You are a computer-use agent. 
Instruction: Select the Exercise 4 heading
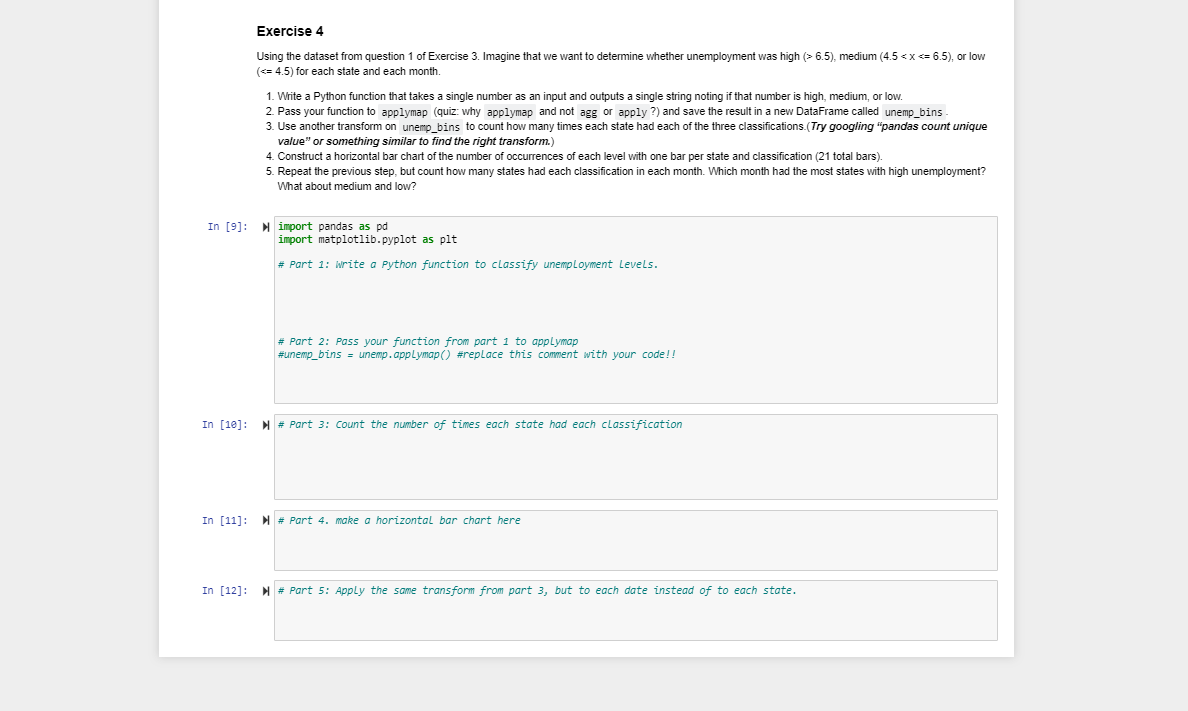[x=290, y=31]
